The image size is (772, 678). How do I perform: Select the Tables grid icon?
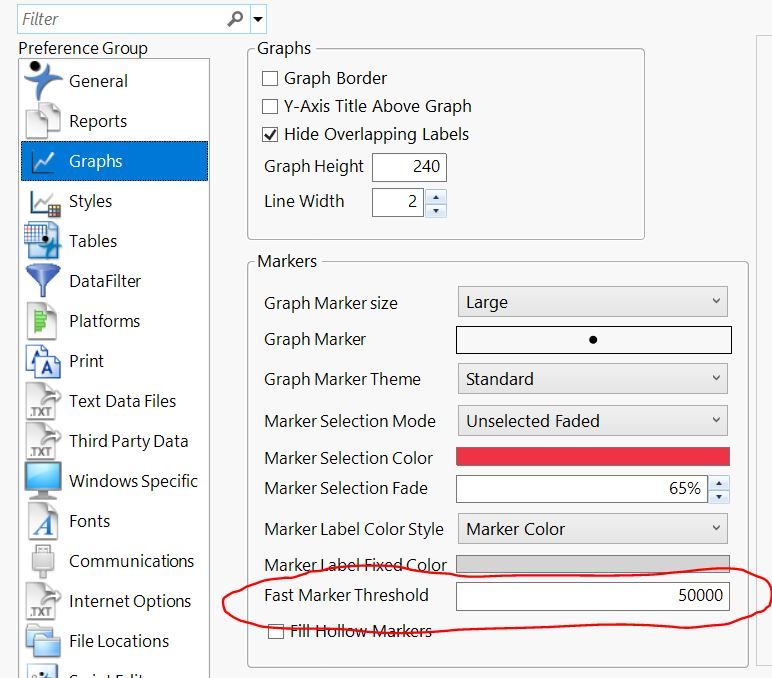coord(42,241)
